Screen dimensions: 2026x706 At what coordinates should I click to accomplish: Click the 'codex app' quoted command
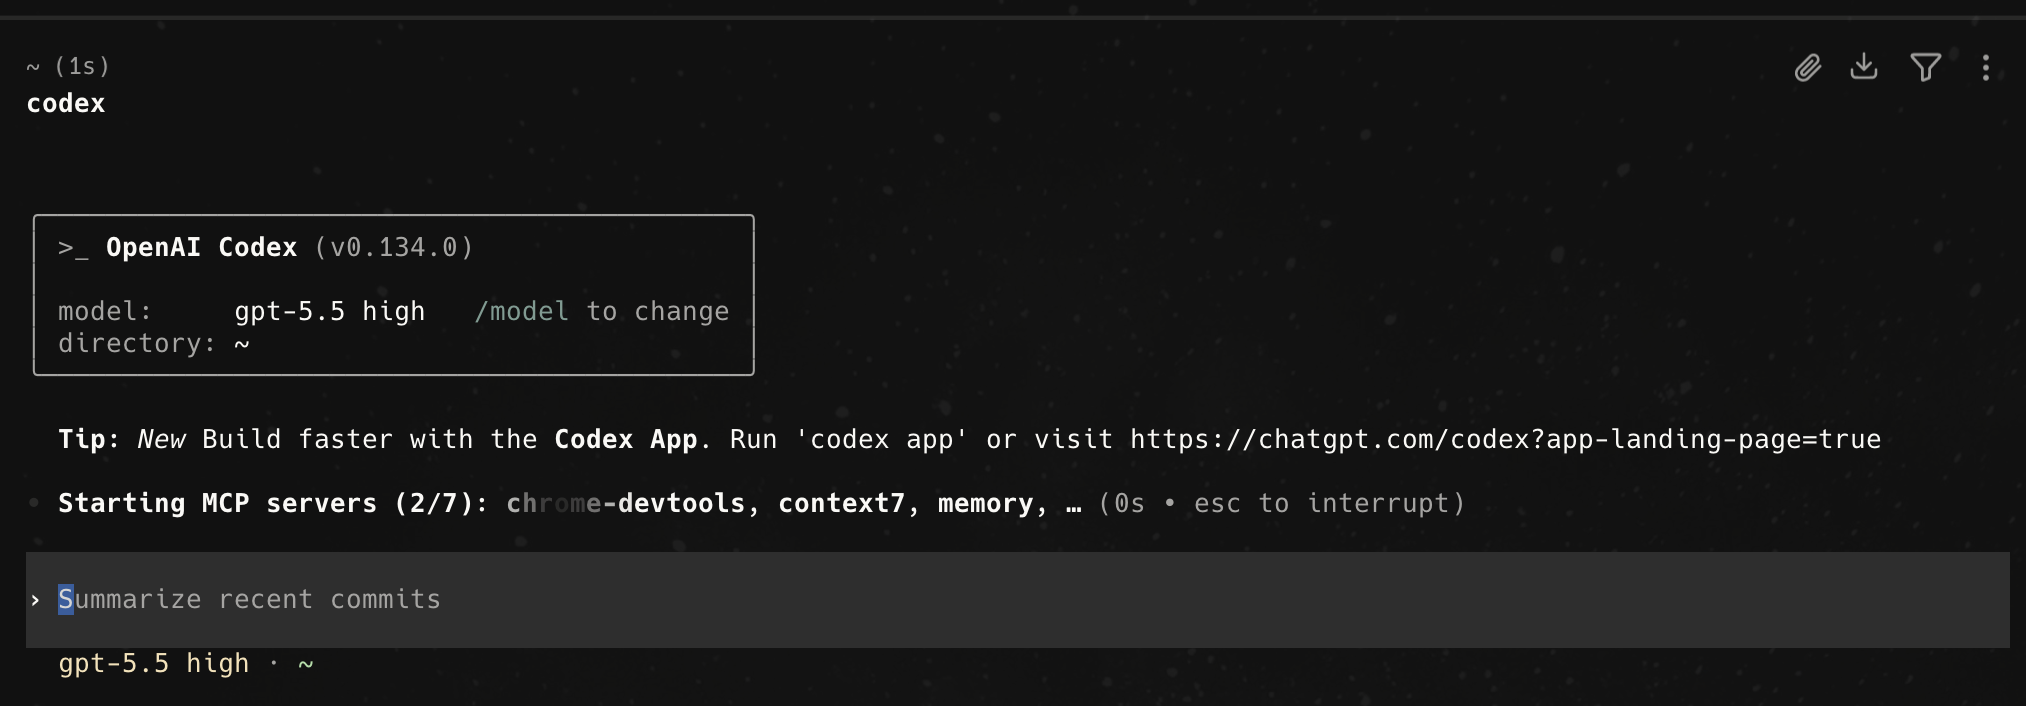[x=882, y=439]
